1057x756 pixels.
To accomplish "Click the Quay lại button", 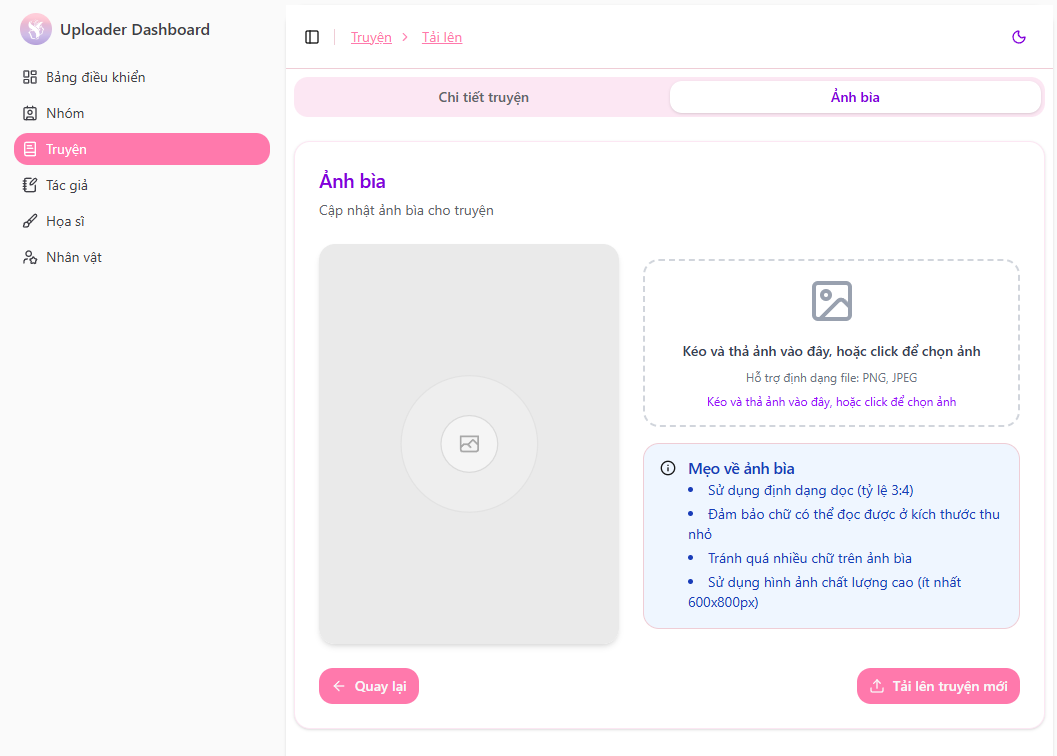I will pos(369,686).
